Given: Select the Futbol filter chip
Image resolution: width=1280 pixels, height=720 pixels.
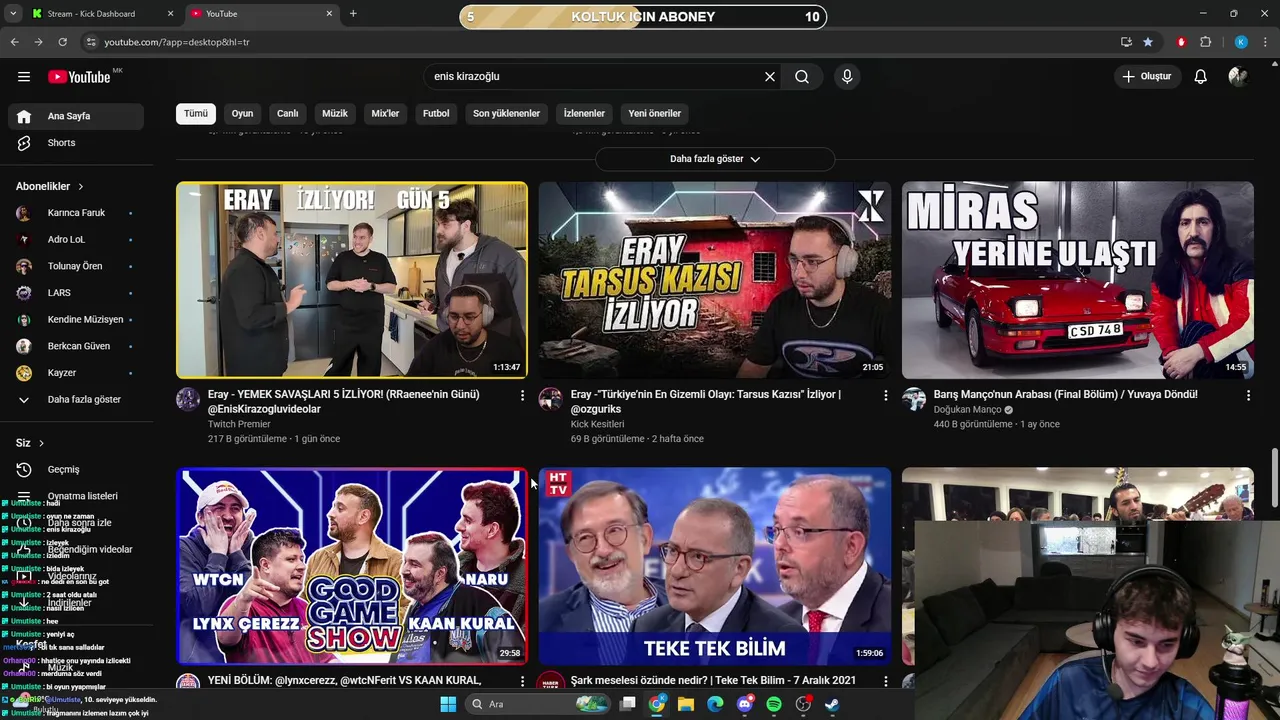Looking at the screenshot, I should tap(436, 114).
